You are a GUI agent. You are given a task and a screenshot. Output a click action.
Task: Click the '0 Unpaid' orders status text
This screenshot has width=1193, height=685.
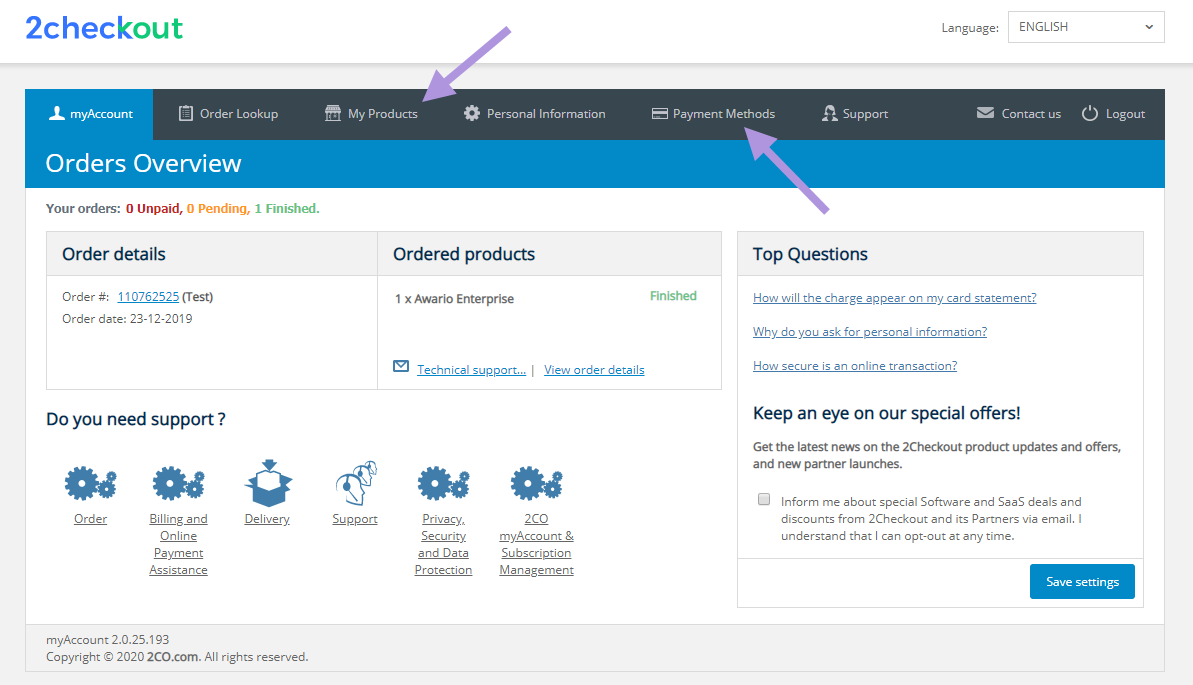click(154, 209)
